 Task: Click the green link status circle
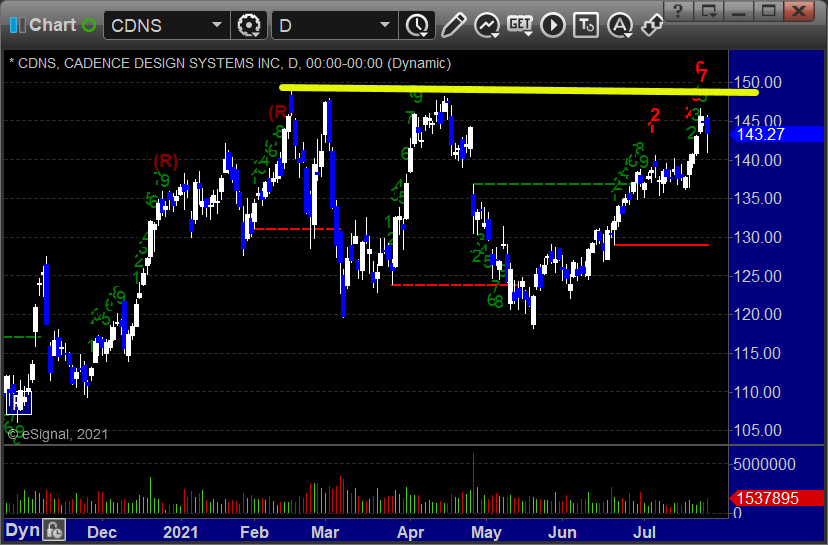[89, 25]
